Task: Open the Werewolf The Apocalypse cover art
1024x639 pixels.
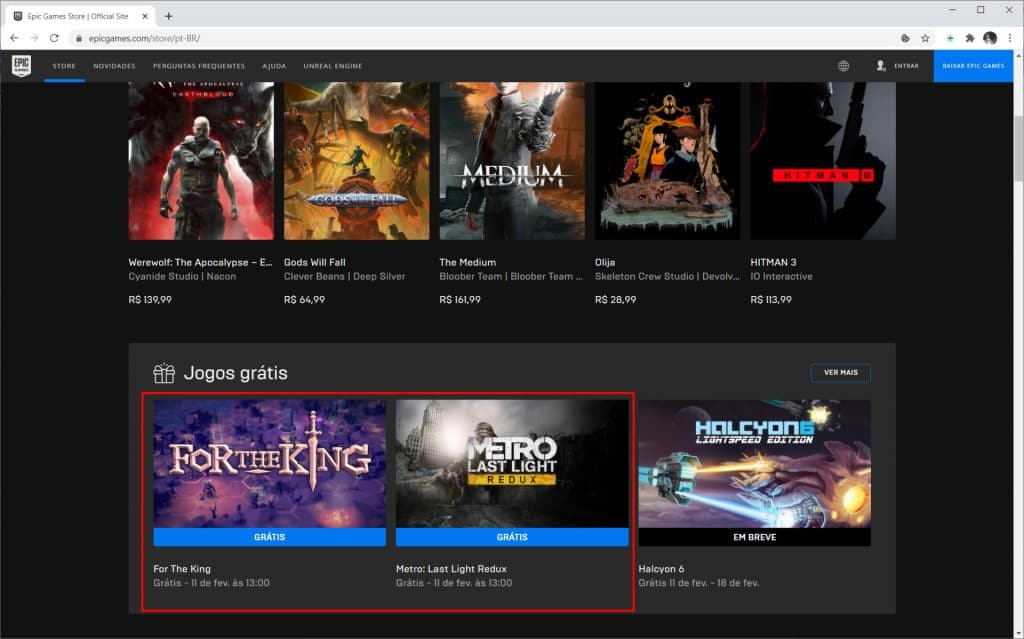Action: point(201,161)
